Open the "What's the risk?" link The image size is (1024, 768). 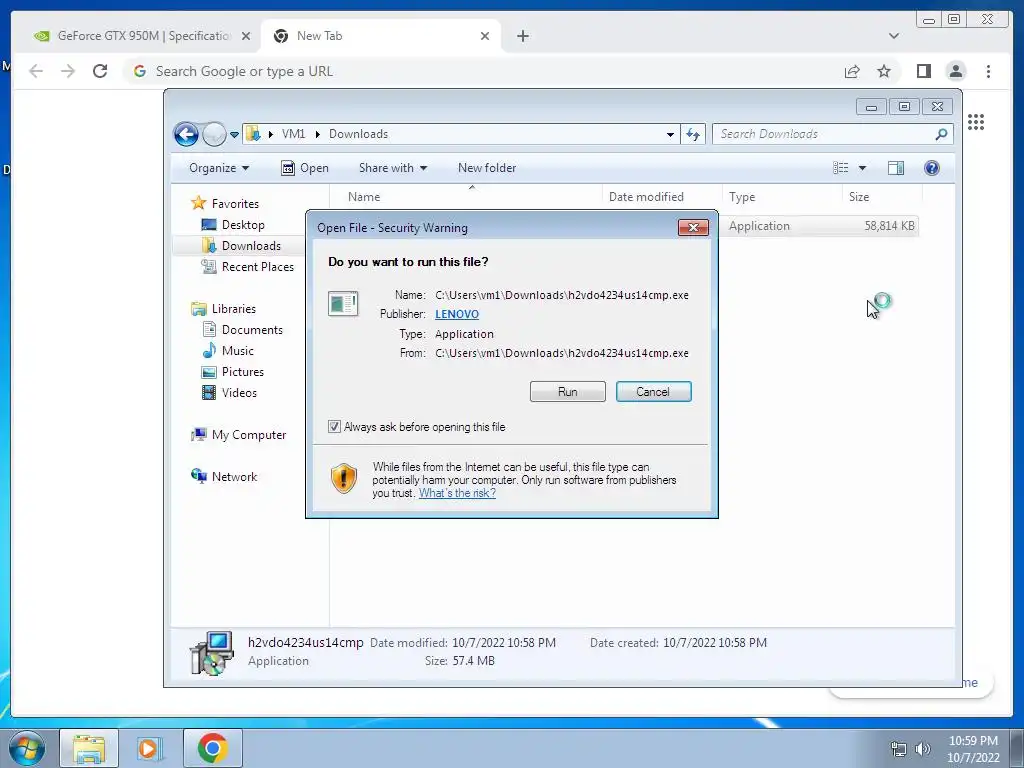[x=457, y=493]
